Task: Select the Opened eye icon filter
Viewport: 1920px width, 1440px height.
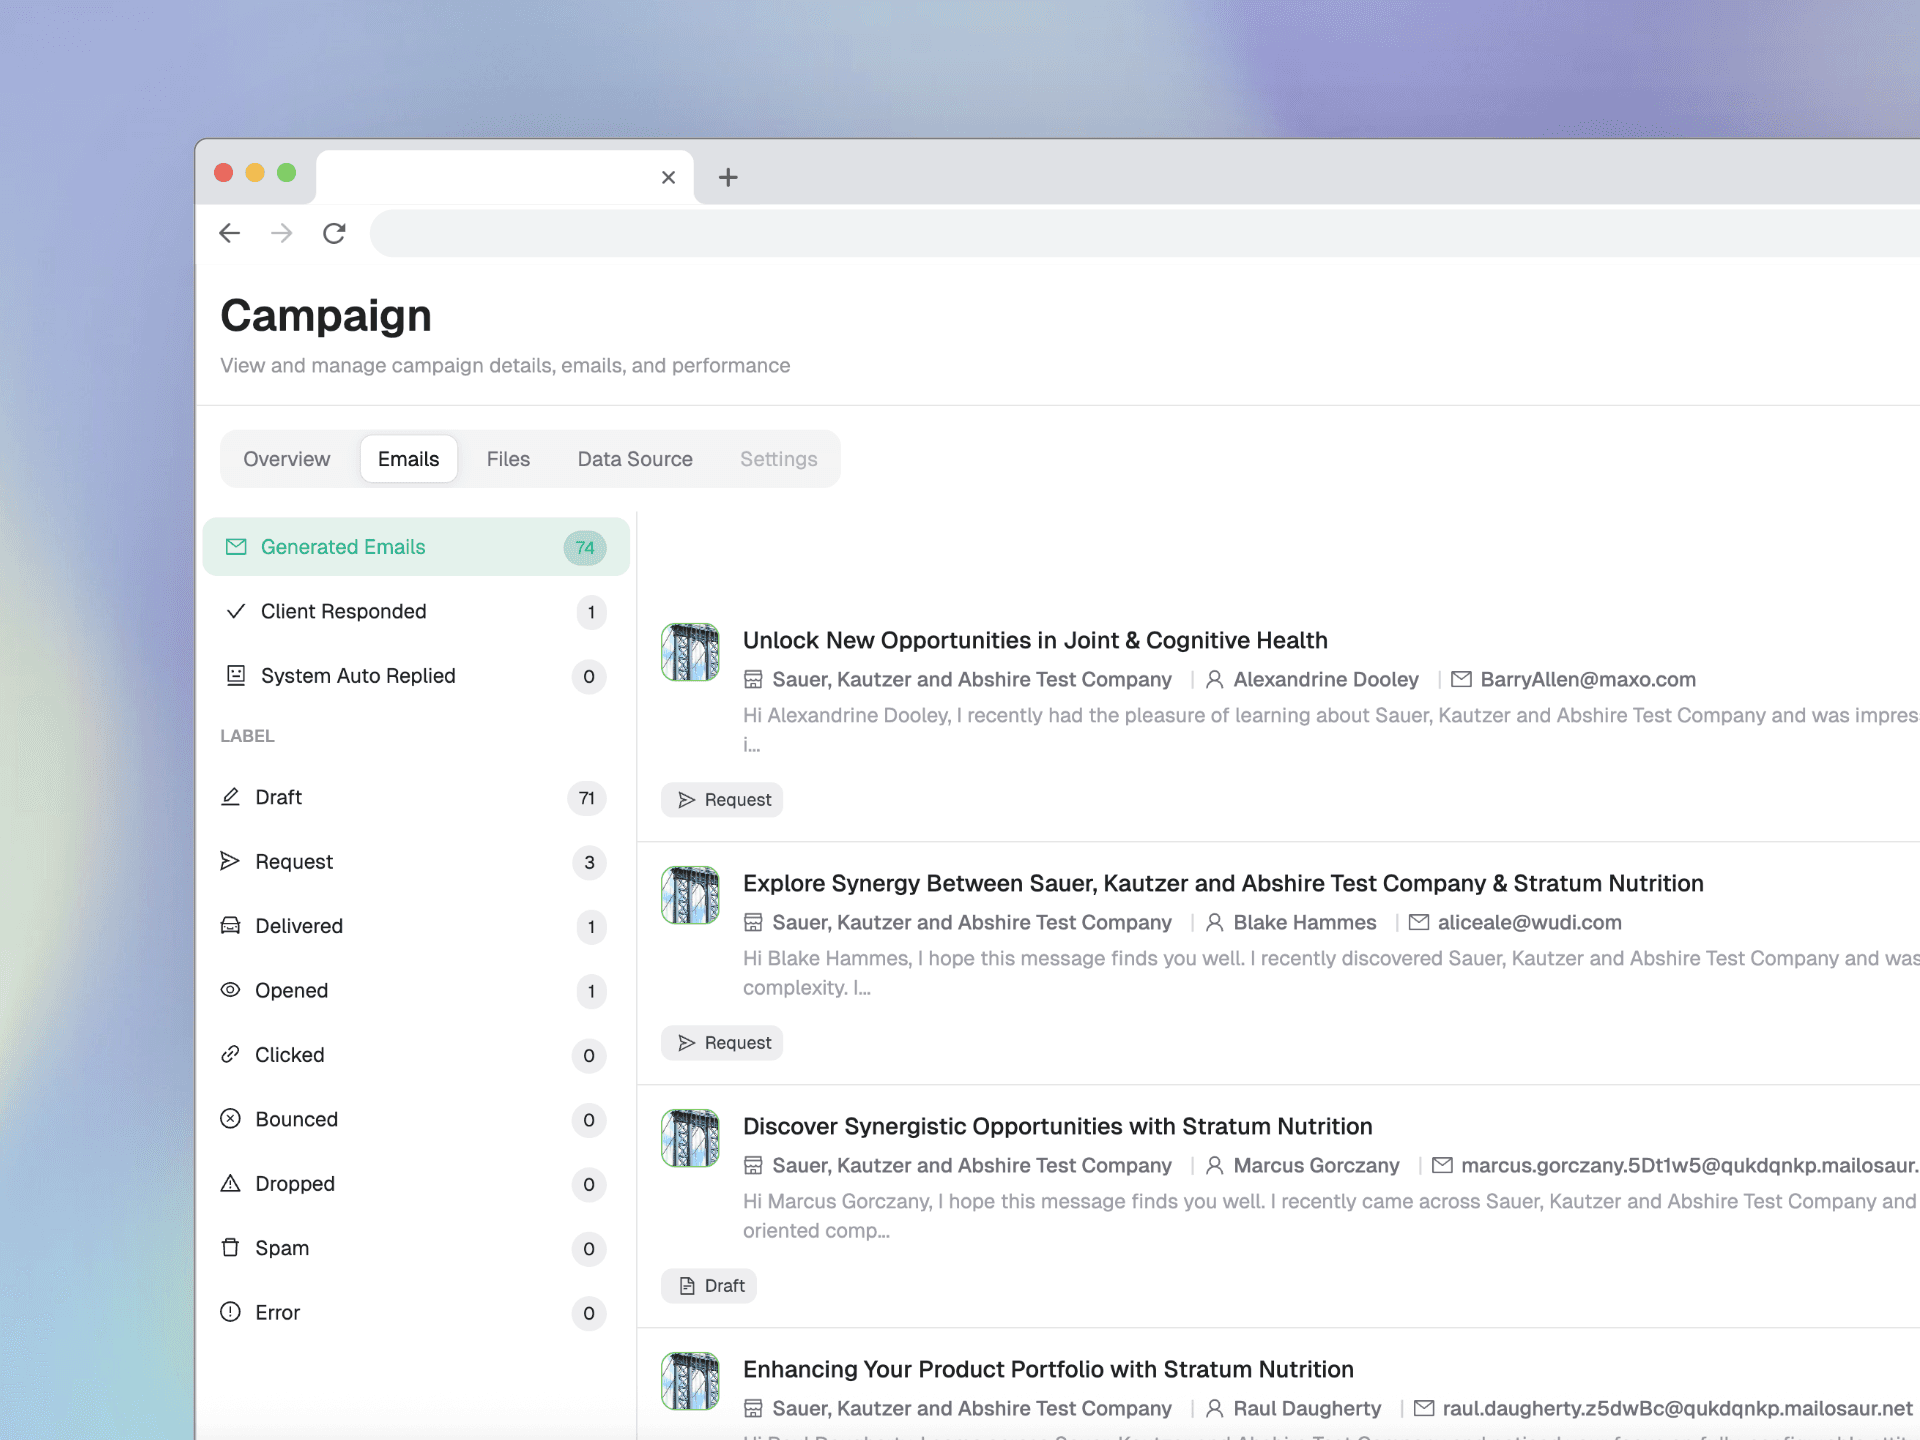Action: pos(232,990)
